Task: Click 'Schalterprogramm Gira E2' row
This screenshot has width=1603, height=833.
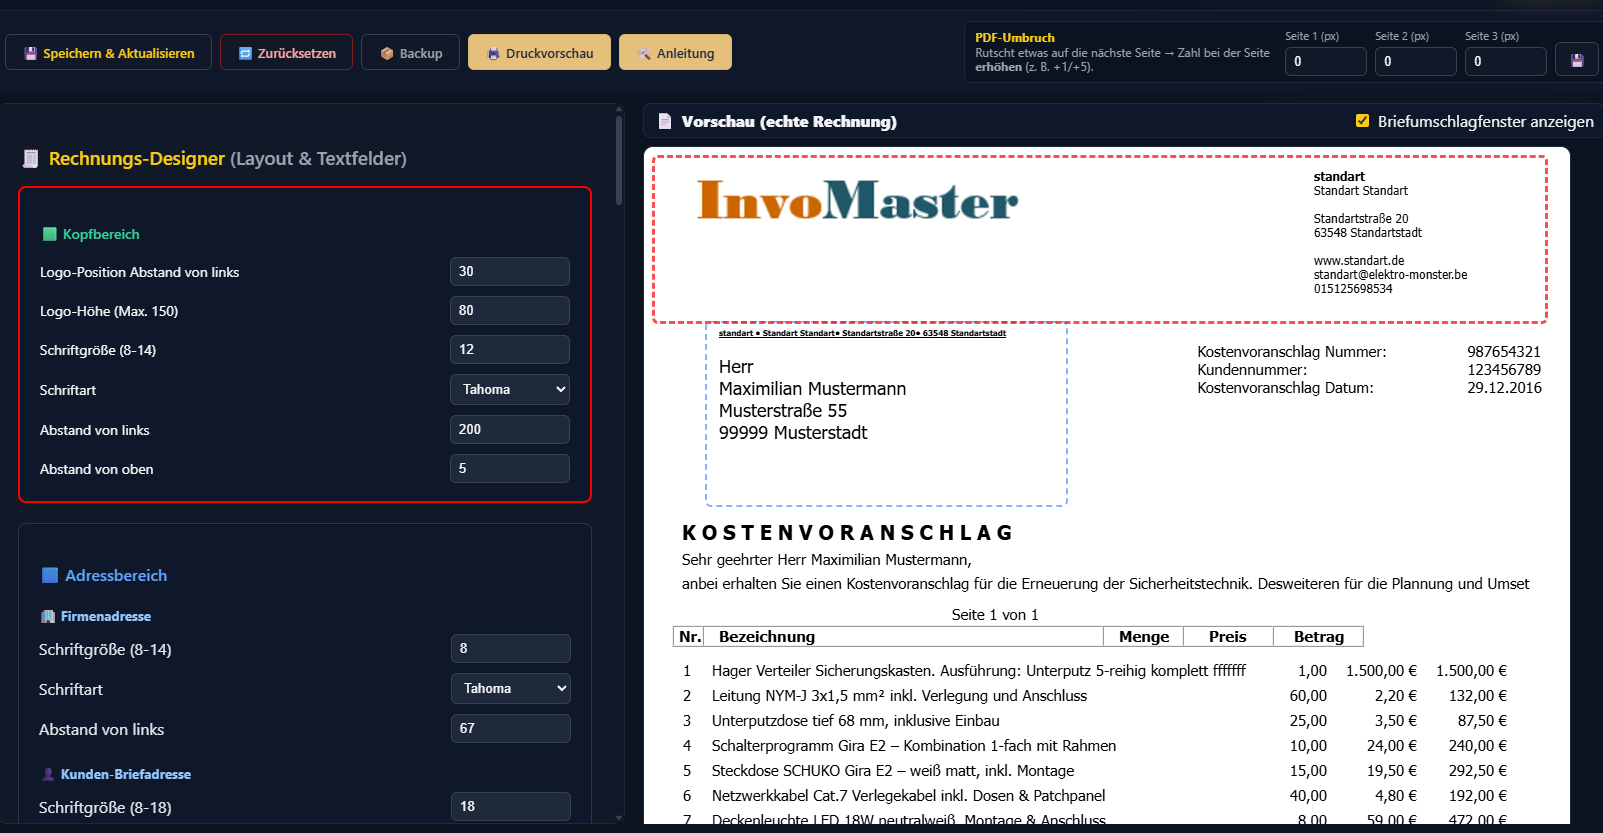Action: [1095, 746]
